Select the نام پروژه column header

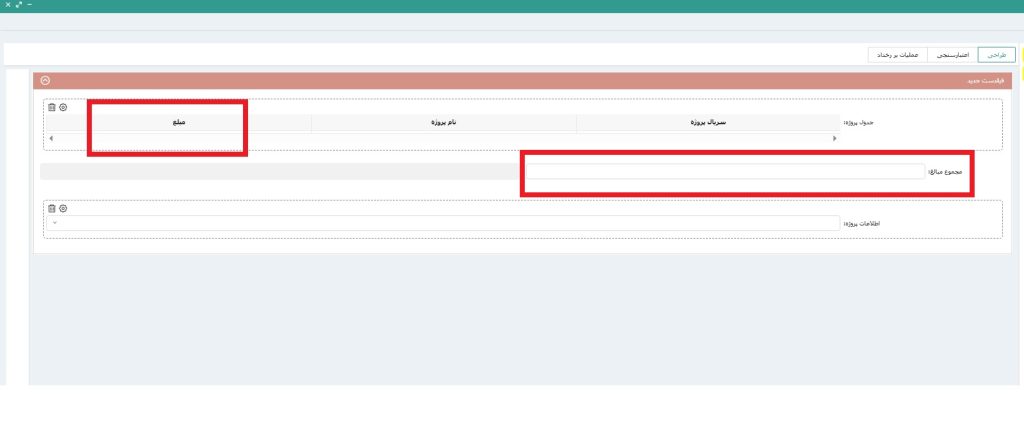tap(444, 123)
